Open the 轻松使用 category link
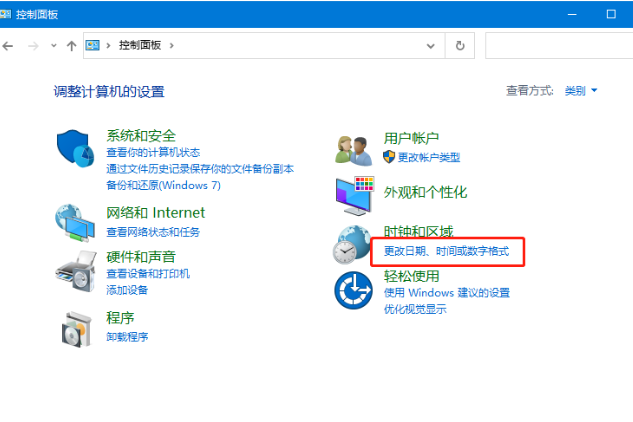The width and height of the screenshot is (633, 422). coord(411,276)
